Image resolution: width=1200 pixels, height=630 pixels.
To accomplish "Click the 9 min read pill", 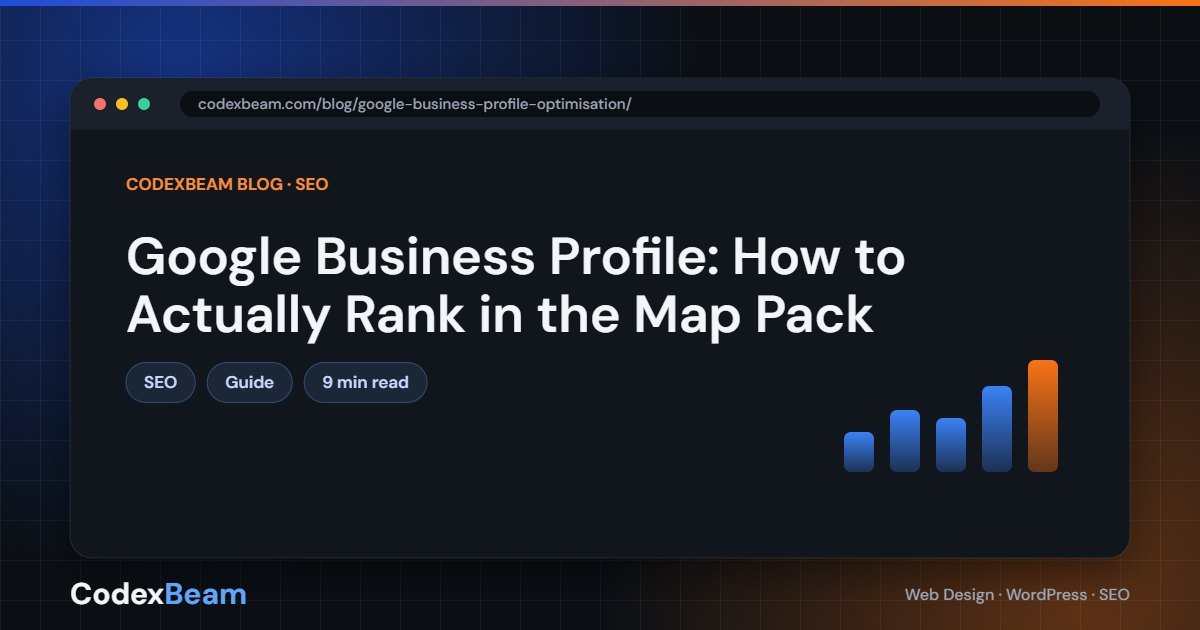I will click(366, 383).
